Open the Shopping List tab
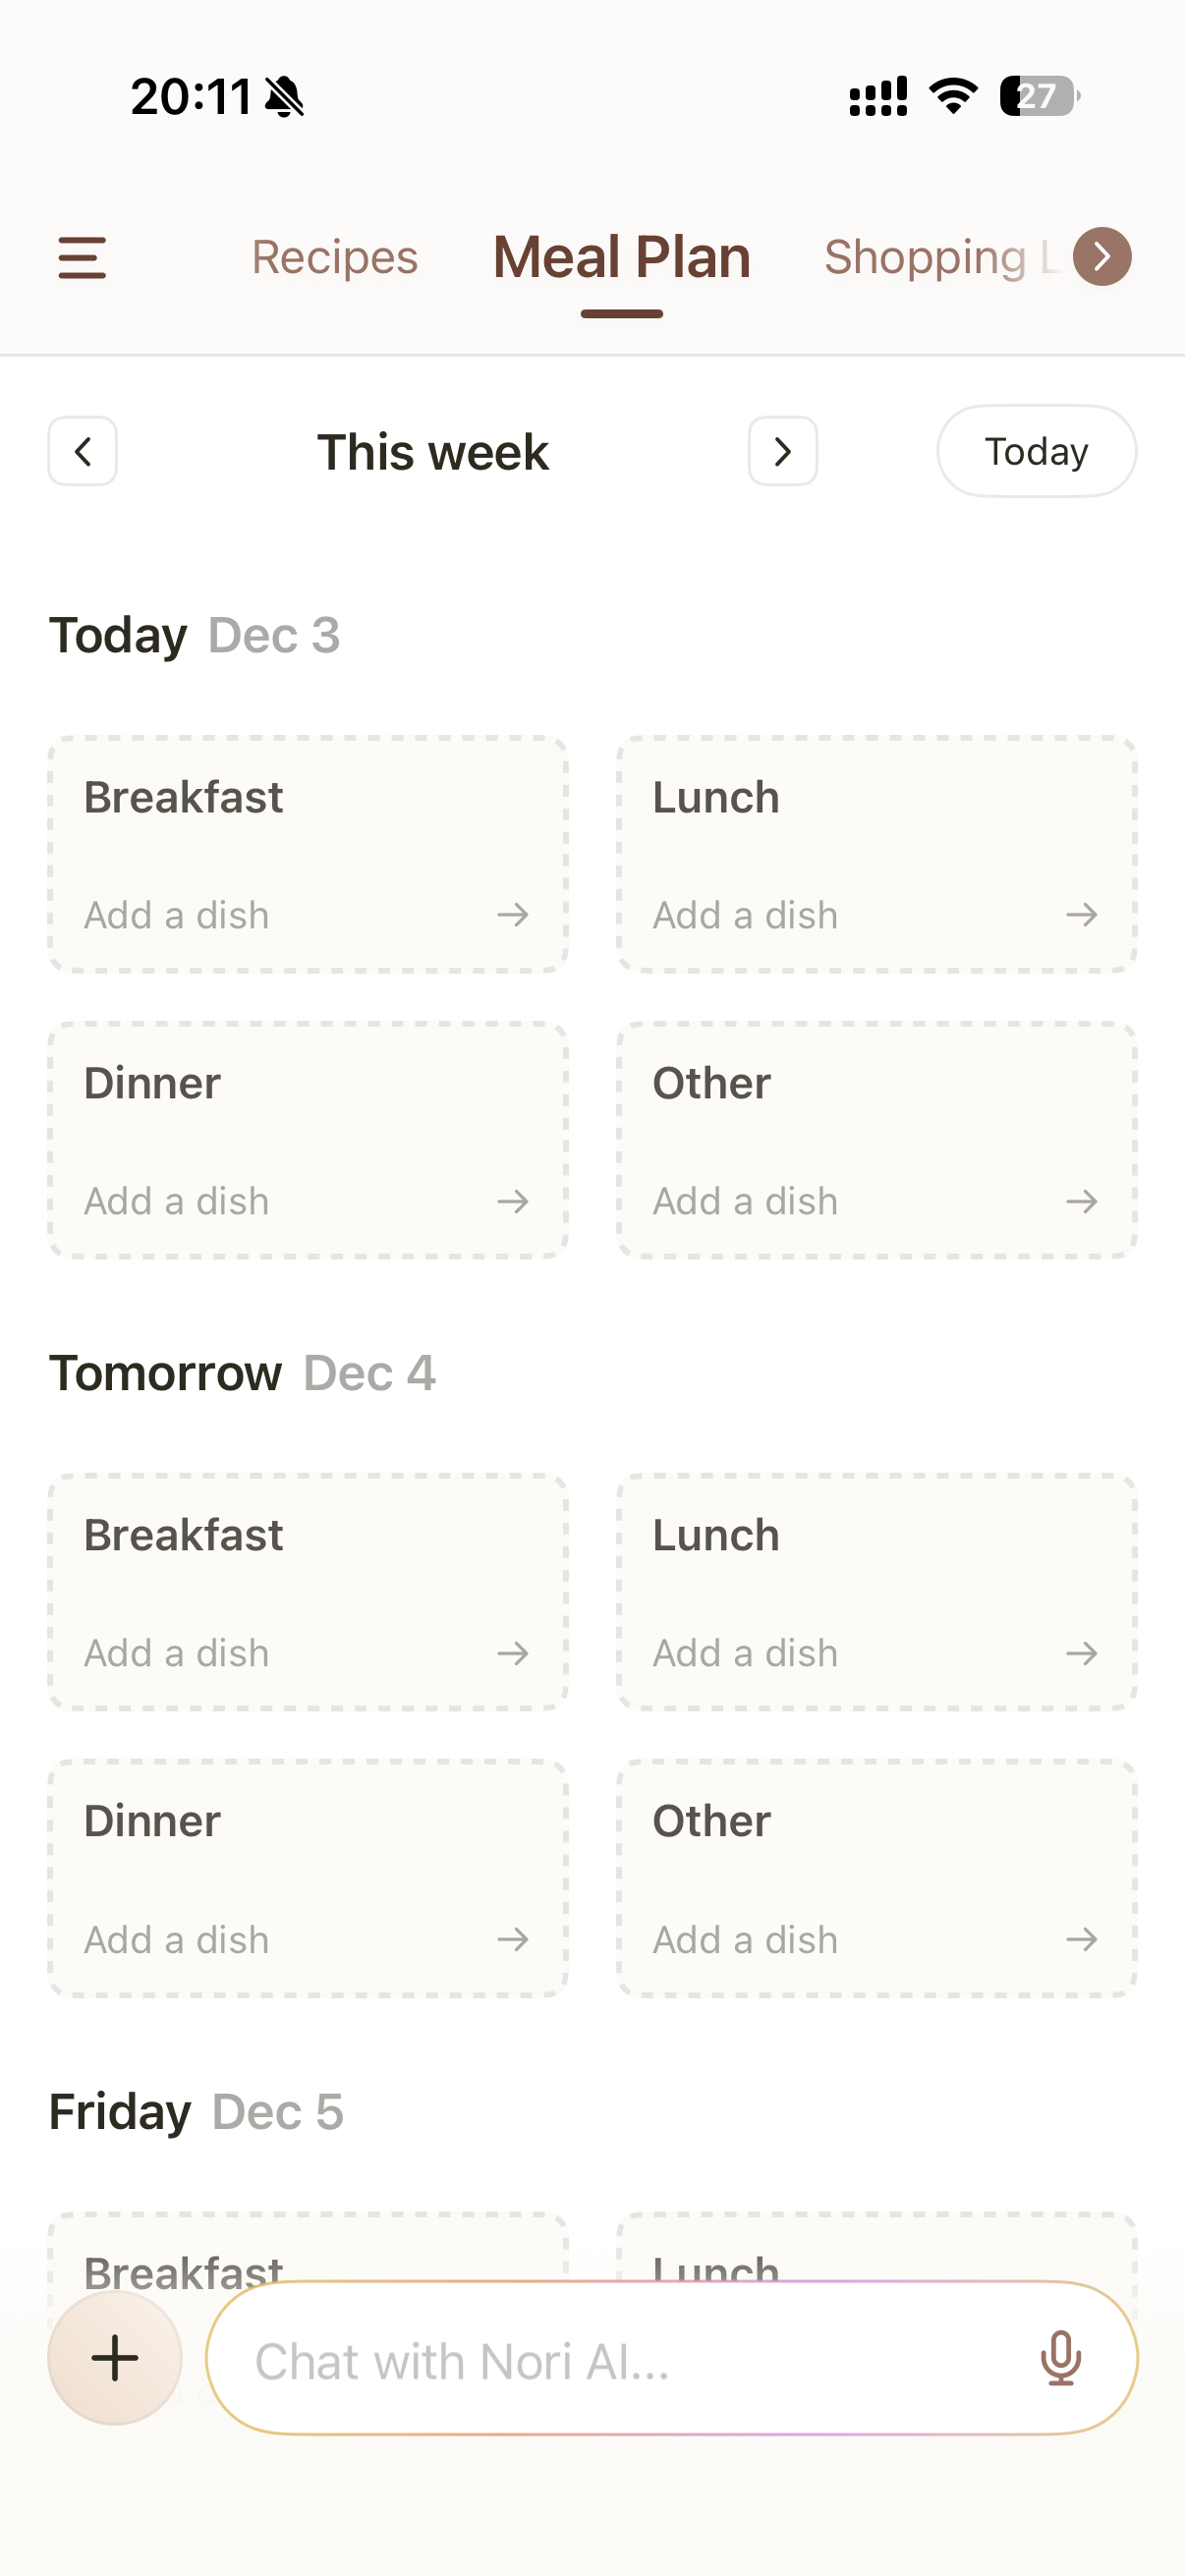Screen dimensions: 1185x2576 pyautogui.click(x=940, y=257)
